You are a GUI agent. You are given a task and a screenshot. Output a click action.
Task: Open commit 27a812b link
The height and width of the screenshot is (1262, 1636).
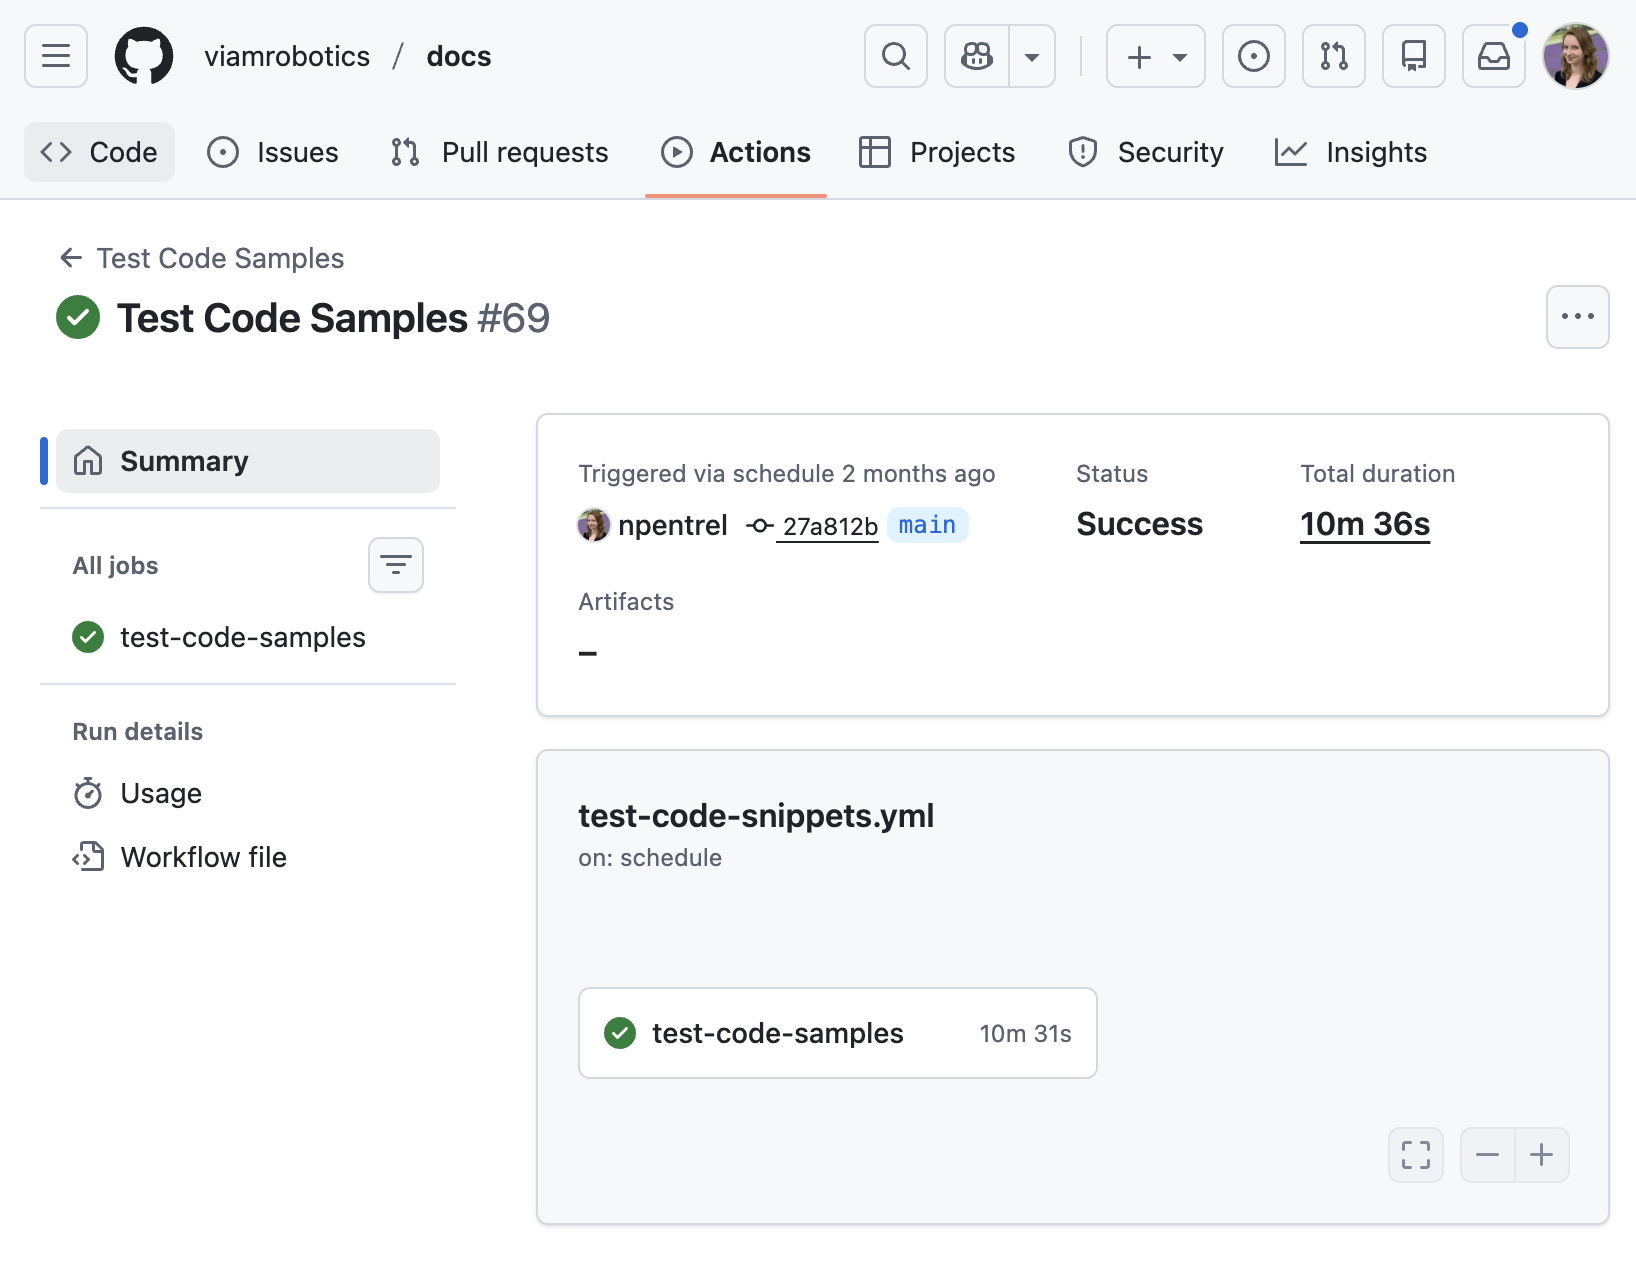[829, 526]
